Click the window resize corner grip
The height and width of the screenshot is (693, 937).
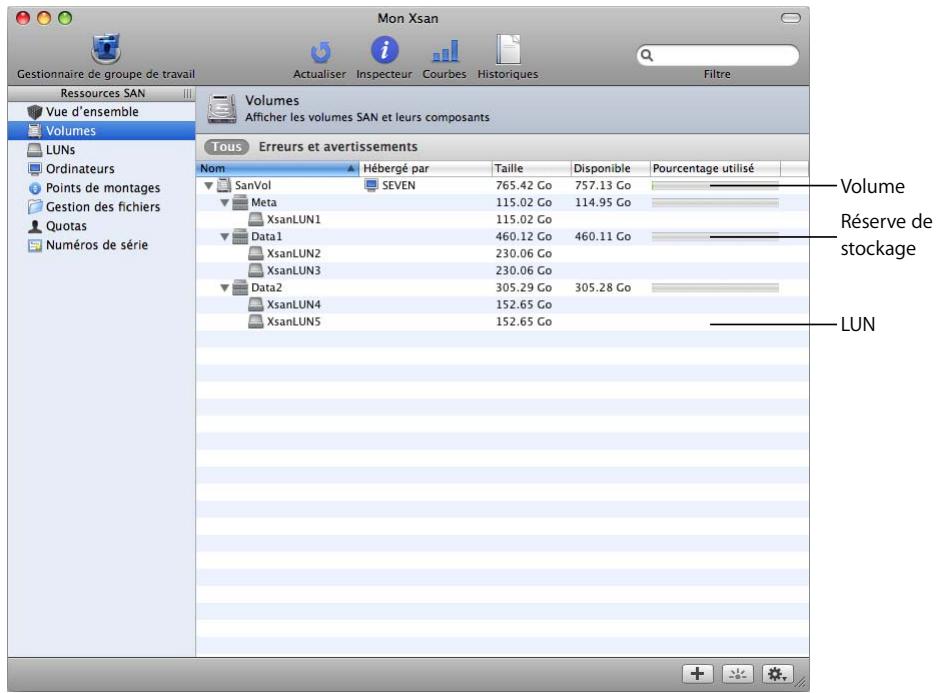[x=801, y=683]
